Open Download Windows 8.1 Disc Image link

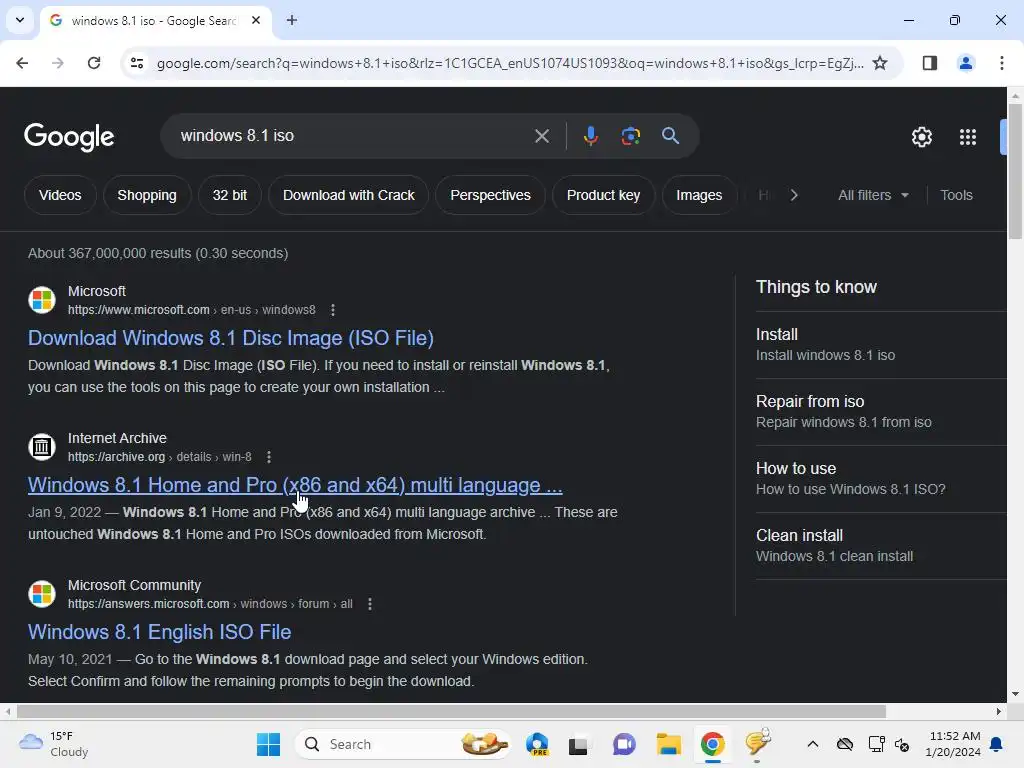coord(231,338)
